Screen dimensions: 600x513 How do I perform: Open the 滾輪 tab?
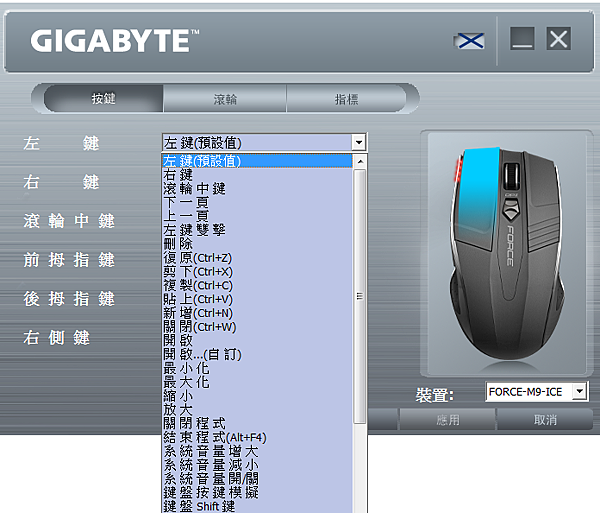(225, 99)
